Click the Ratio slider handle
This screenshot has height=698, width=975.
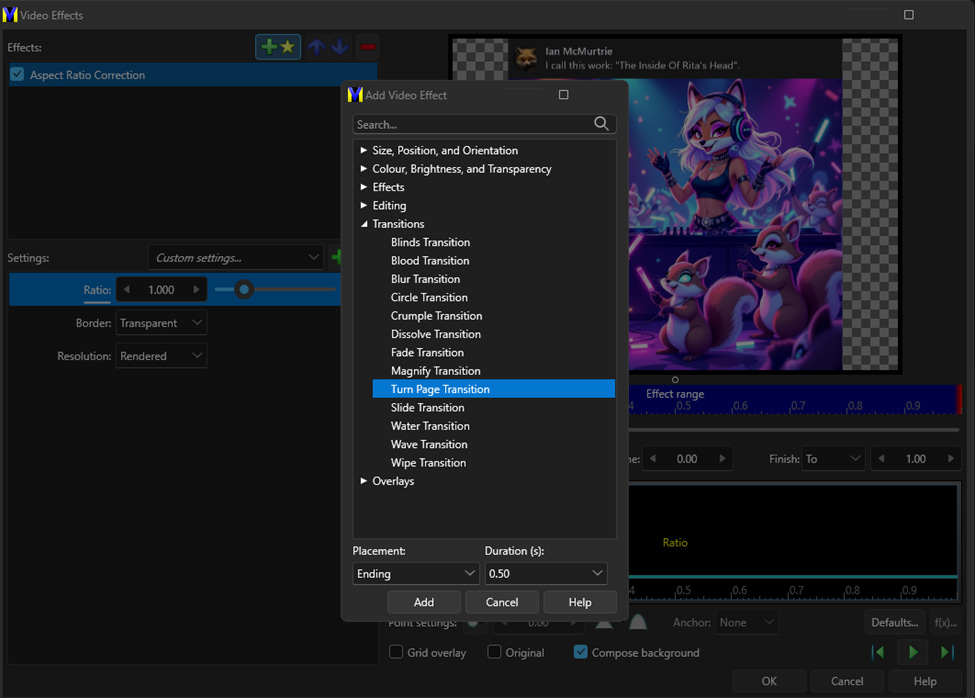tap(243, 290)
